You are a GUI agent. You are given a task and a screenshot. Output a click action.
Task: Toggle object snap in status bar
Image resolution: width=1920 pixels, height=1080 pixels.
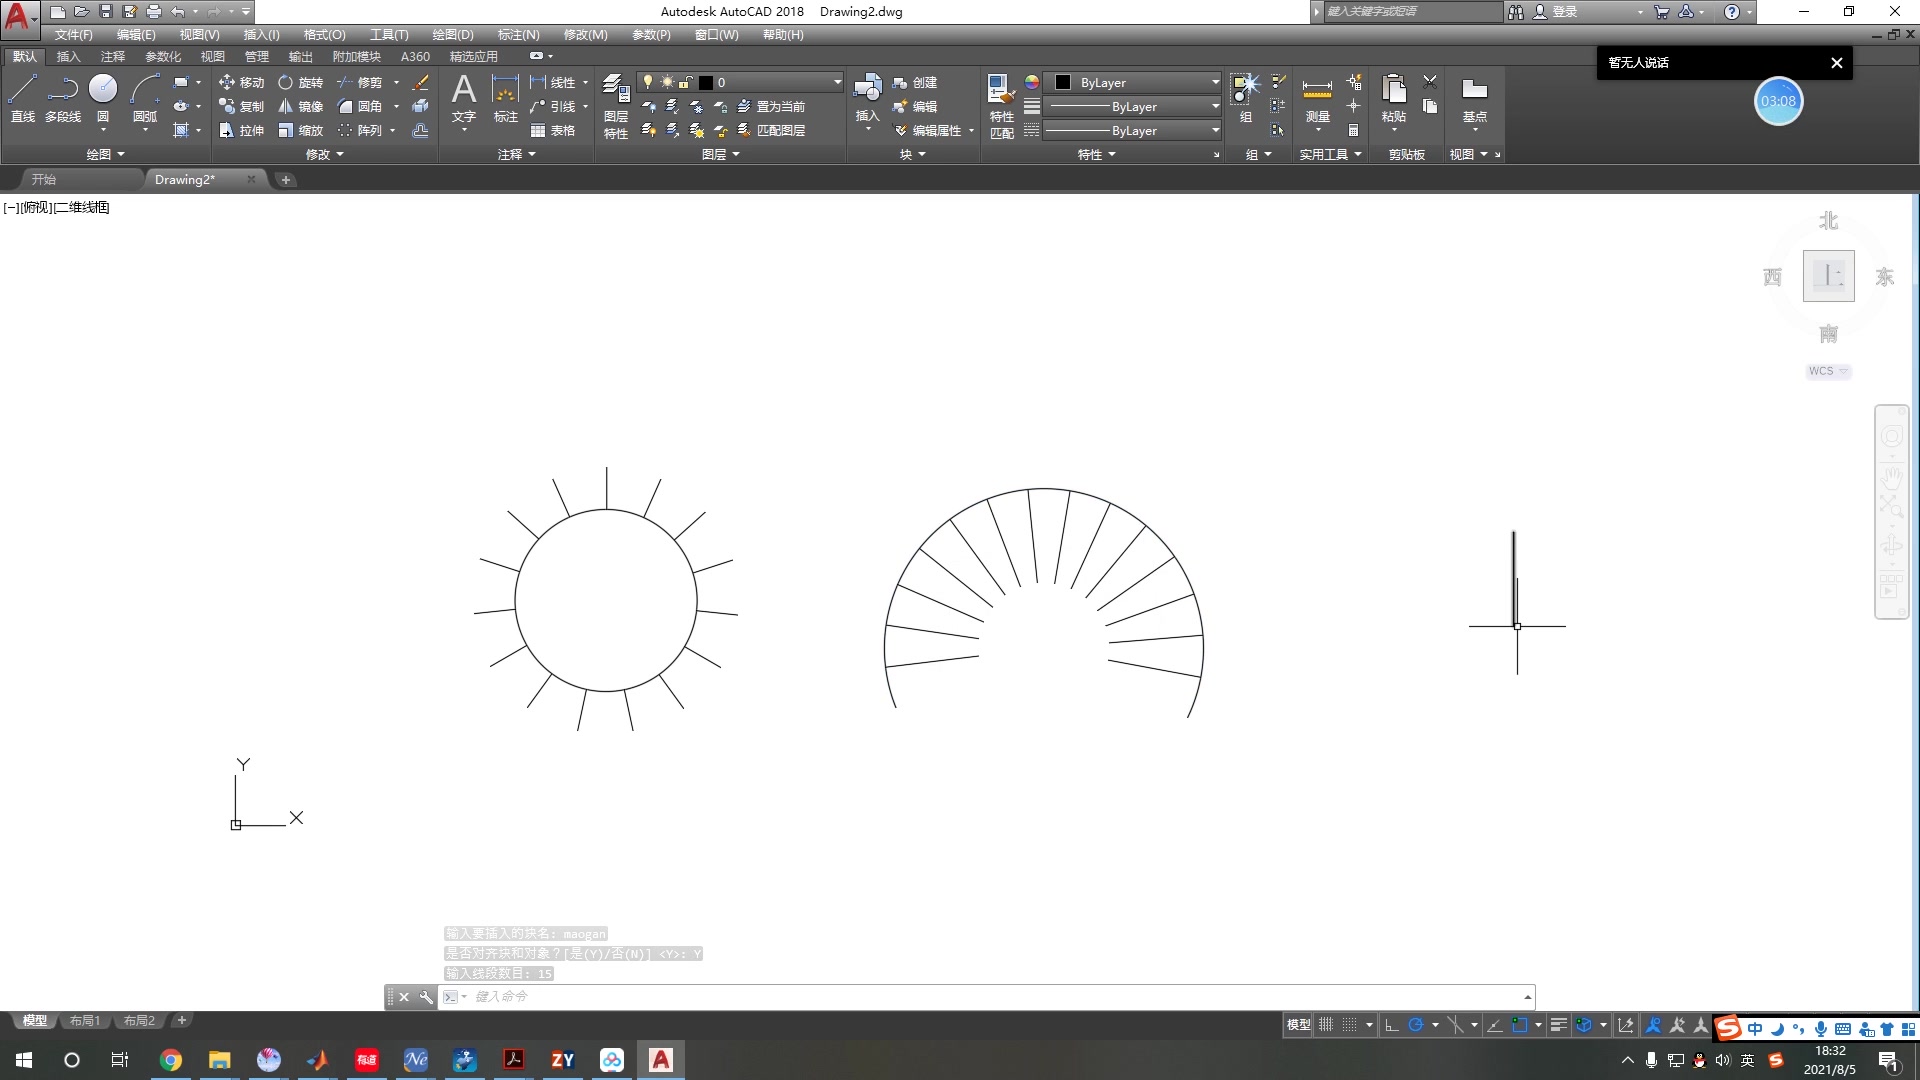tap(1520, 1025)
